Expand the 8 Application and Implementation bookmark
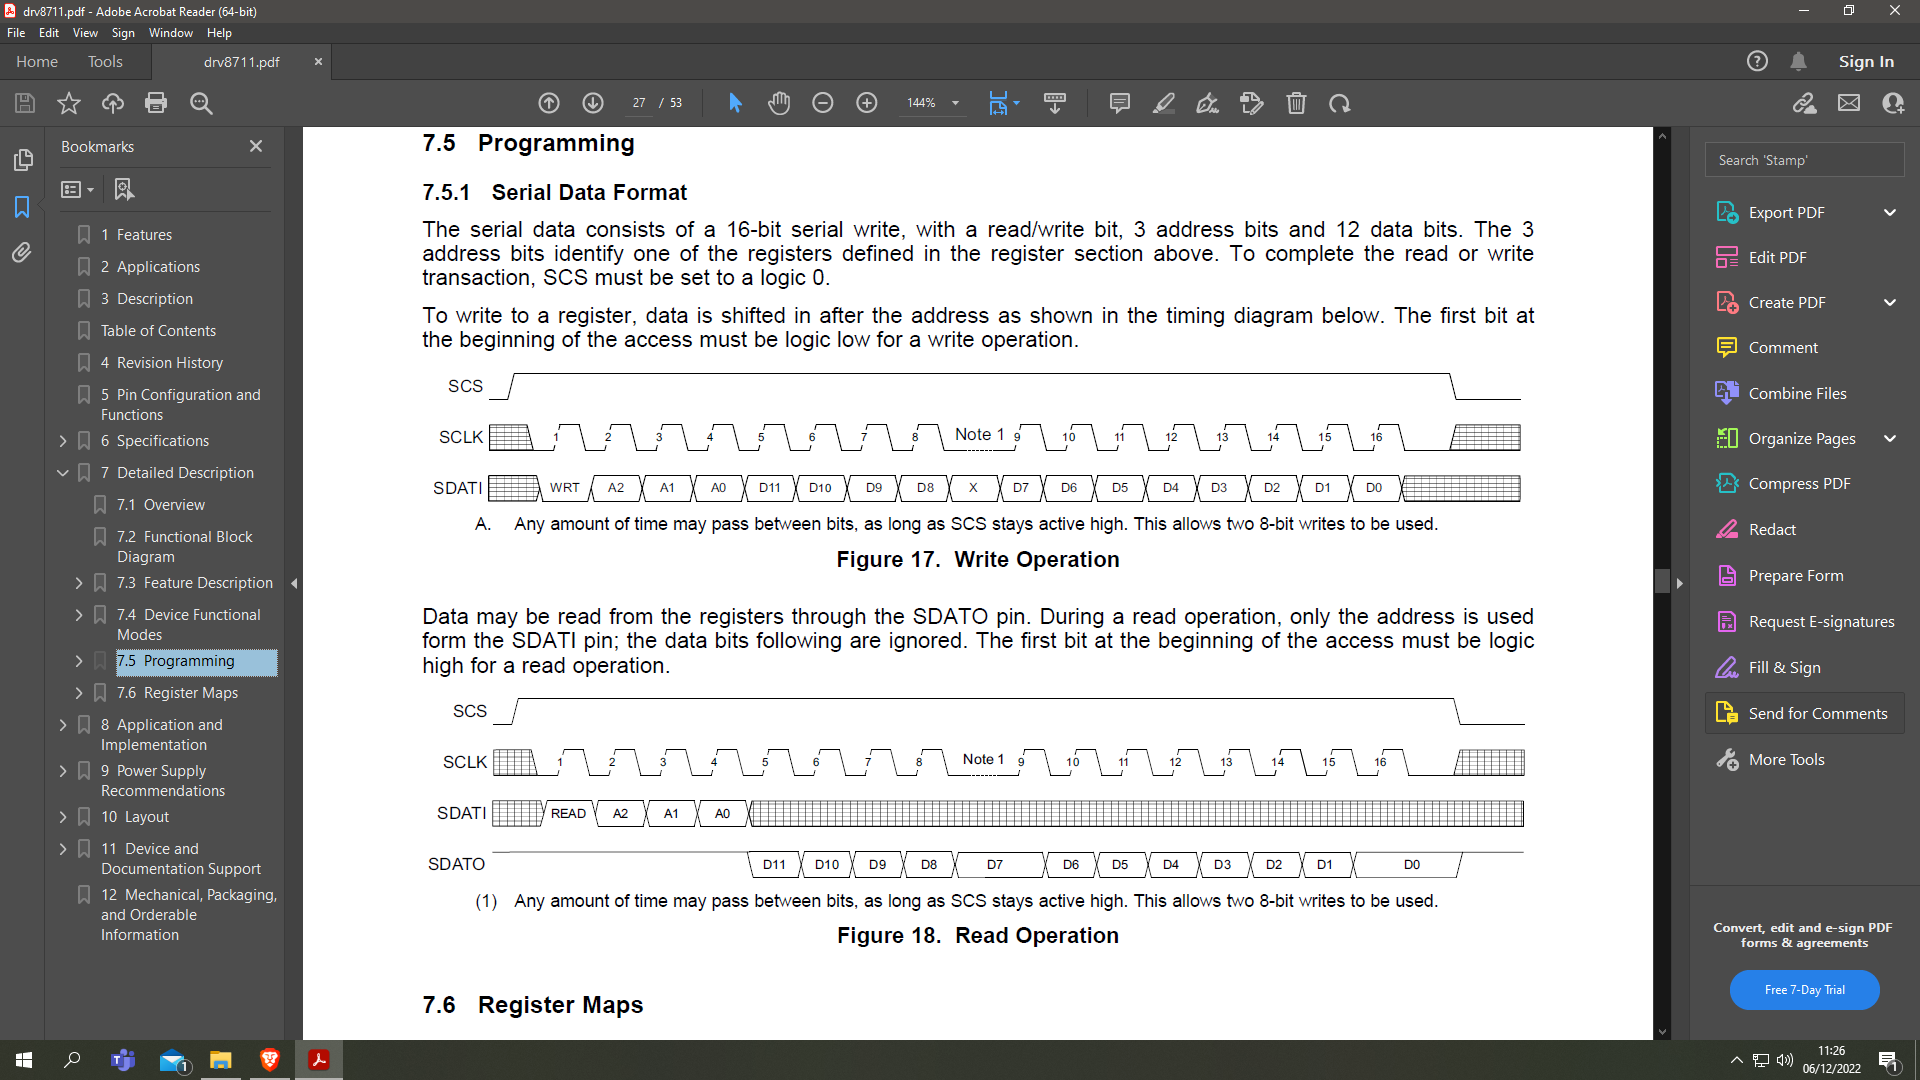This screenshot has height=1080, width=1920. coord(63,725)
